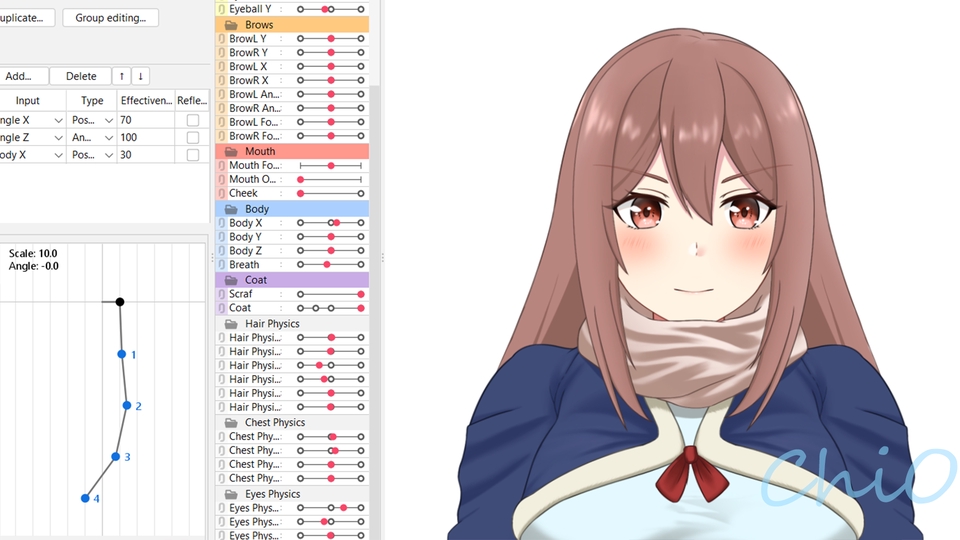Click the parameter icon beside Cheek
Screen dimensions: 960x540
click(x=222, y=193)
